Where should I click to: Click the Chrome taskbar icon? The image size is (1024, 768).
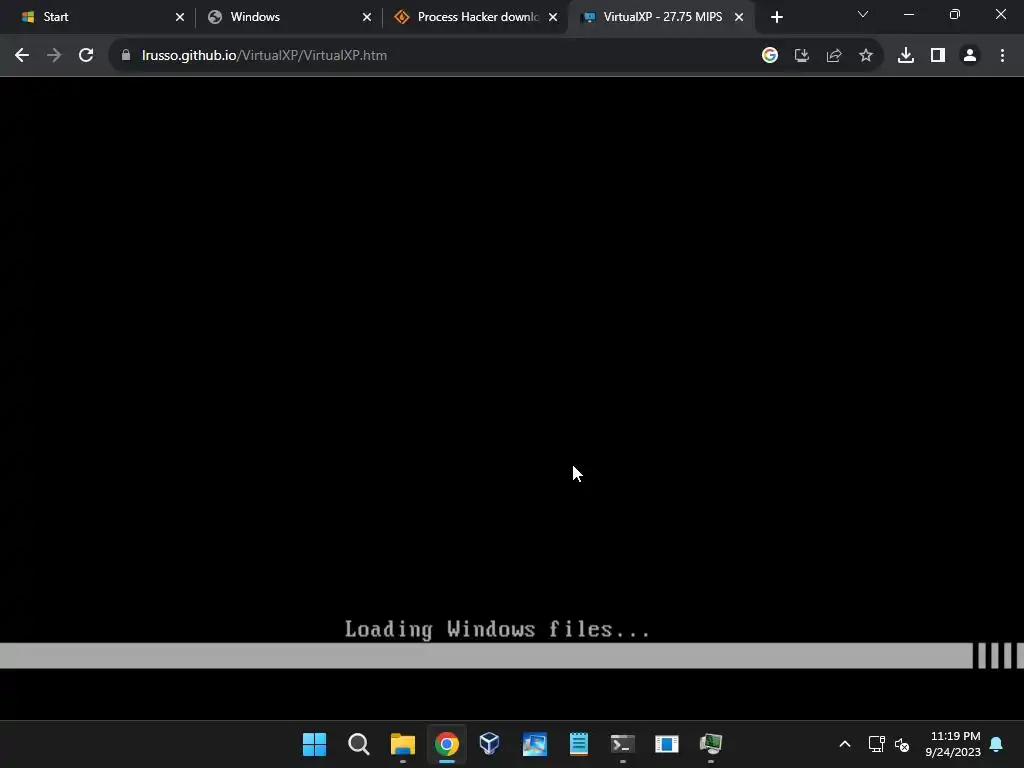(447, 744)
